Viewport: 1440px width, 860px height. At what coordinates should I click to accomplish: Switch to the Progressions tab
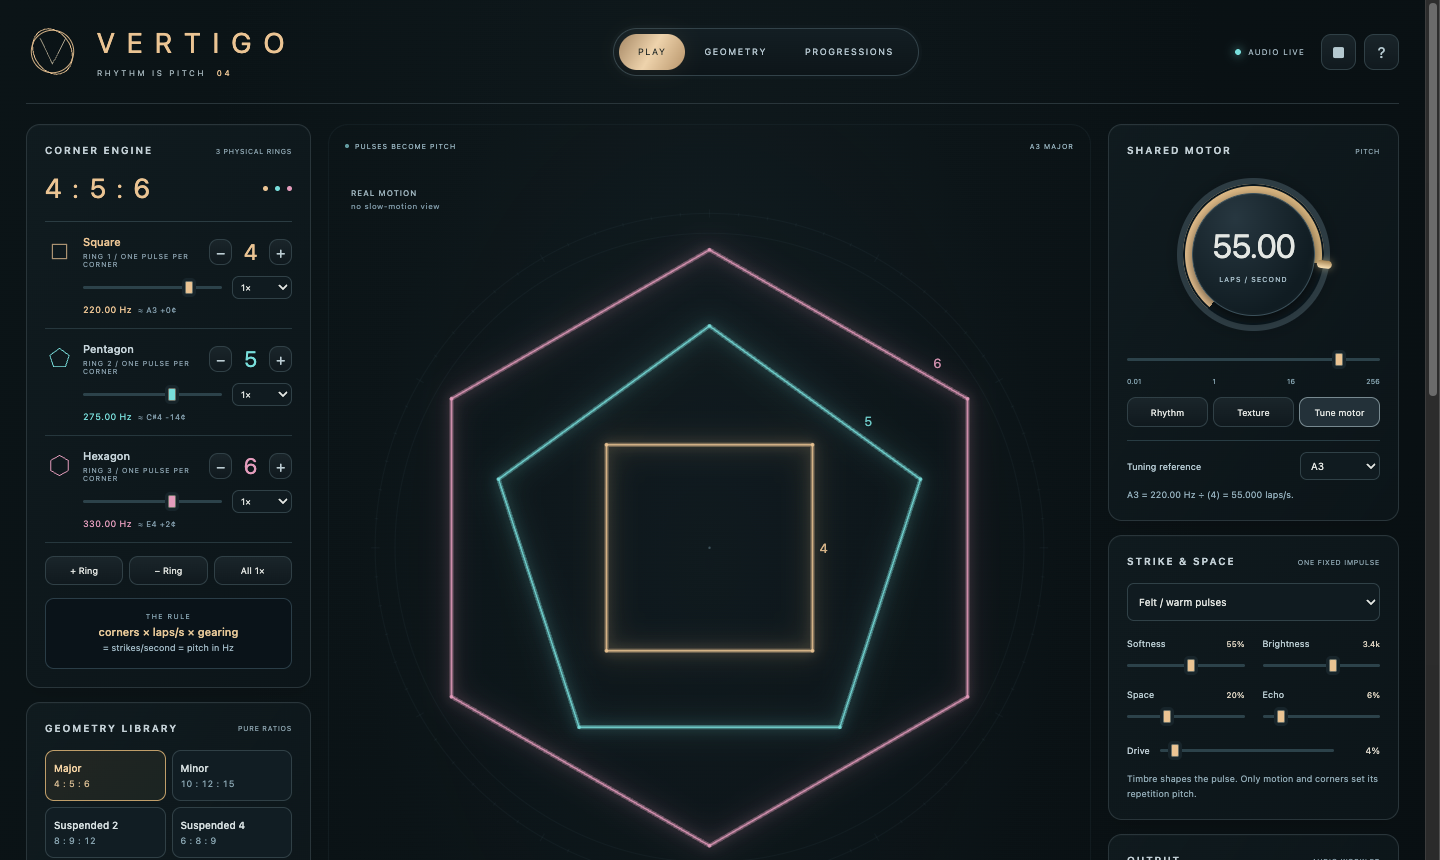pyautogui.click(x=849, y=52)
